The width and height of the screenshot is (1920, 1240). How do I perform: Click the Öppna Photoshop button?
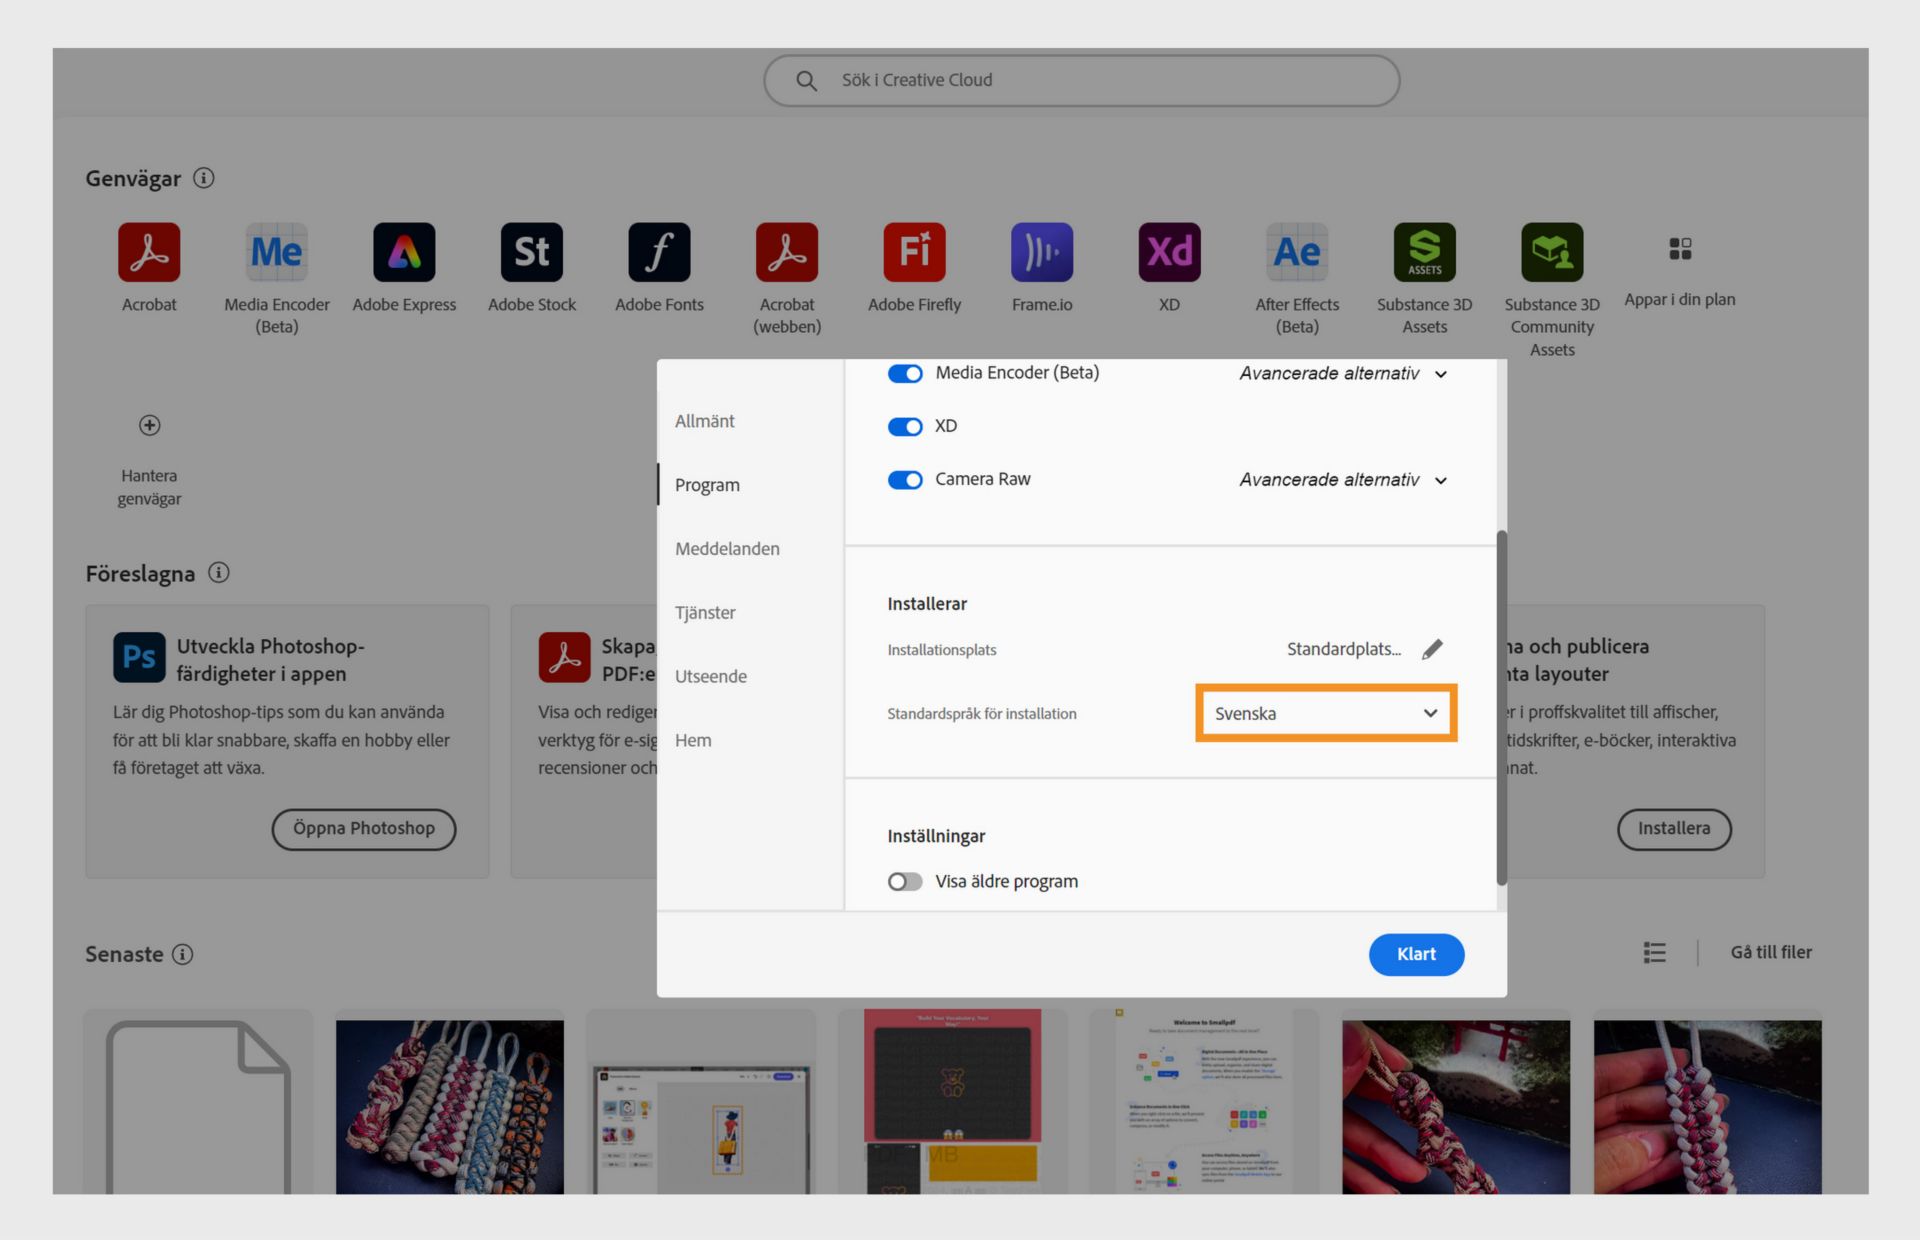click(363, 829)
